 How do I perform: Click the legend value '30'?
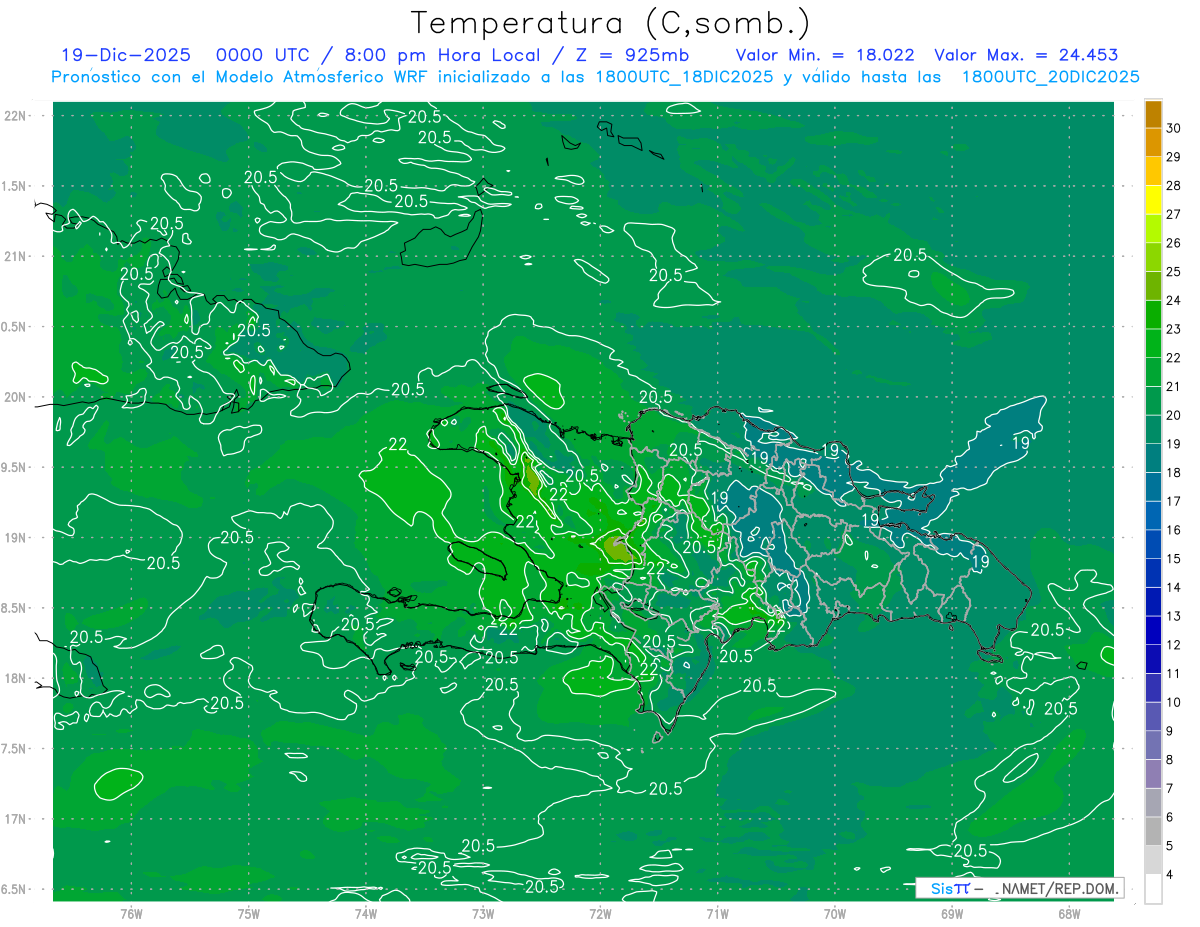tap(1174, 128)
